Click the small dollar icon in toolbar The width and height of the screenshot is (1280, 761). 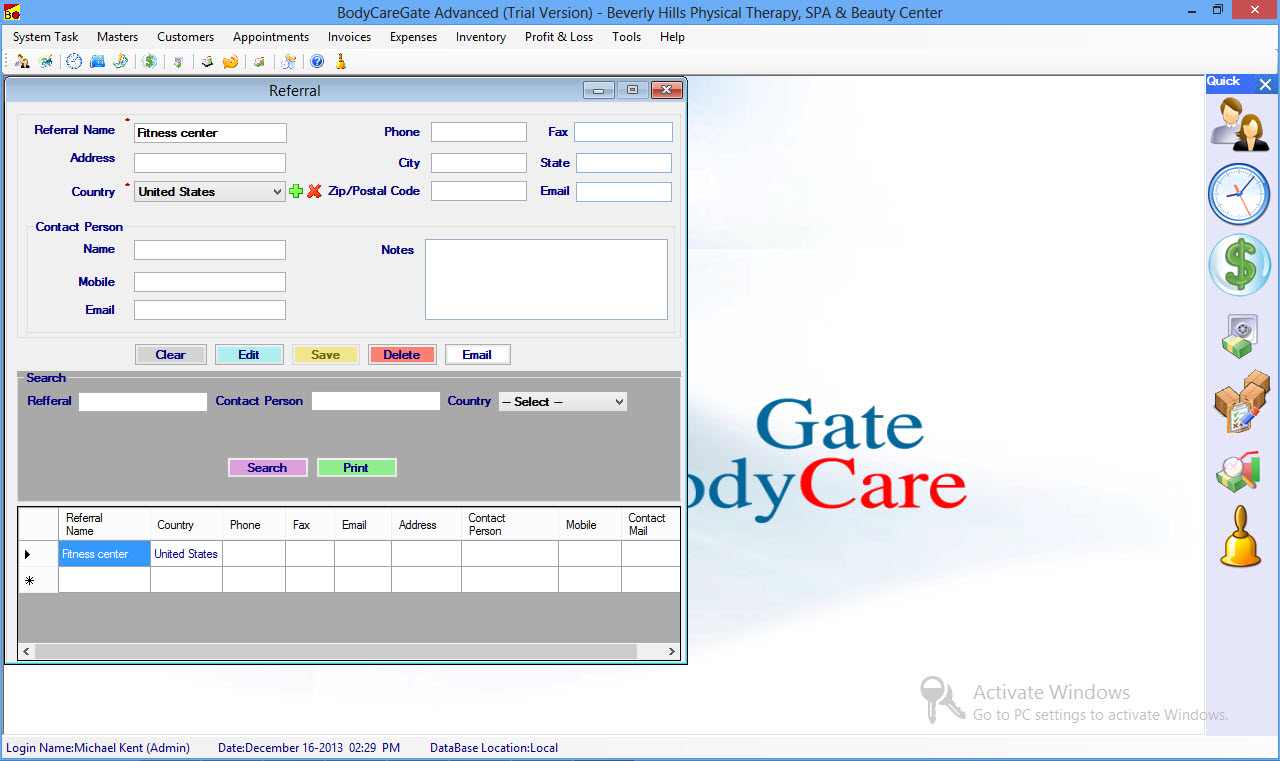(150, 62)
